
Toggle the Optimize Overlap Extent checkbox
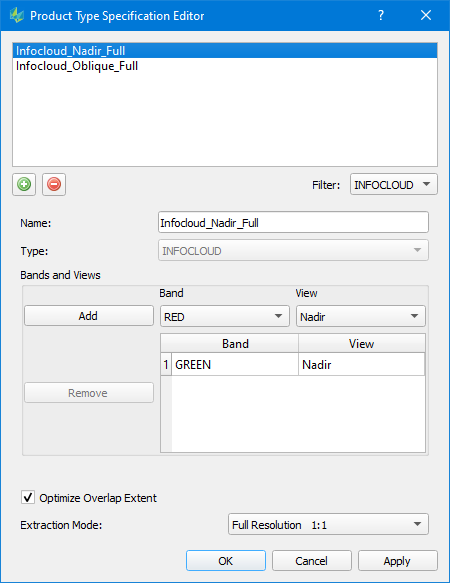coord(28,497)
